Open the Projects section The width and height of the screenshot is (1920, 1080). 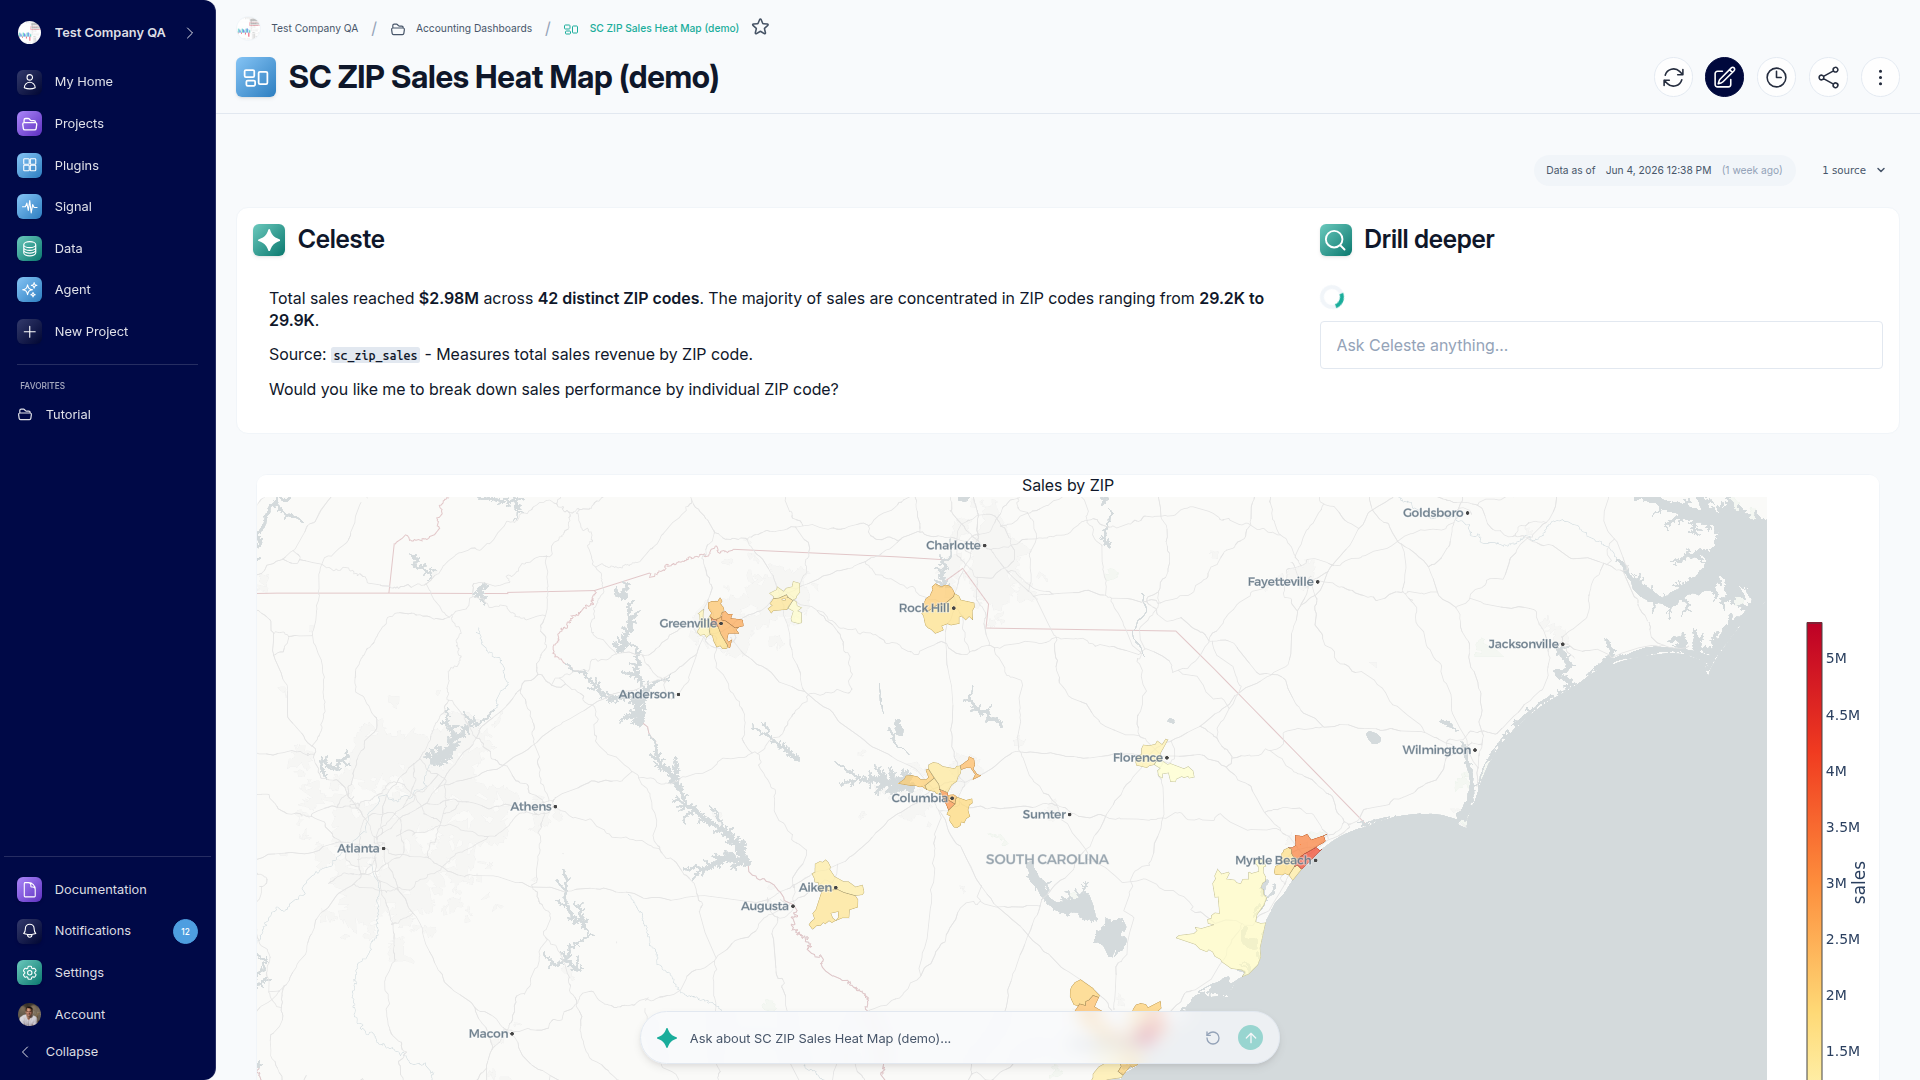(107, 124)
